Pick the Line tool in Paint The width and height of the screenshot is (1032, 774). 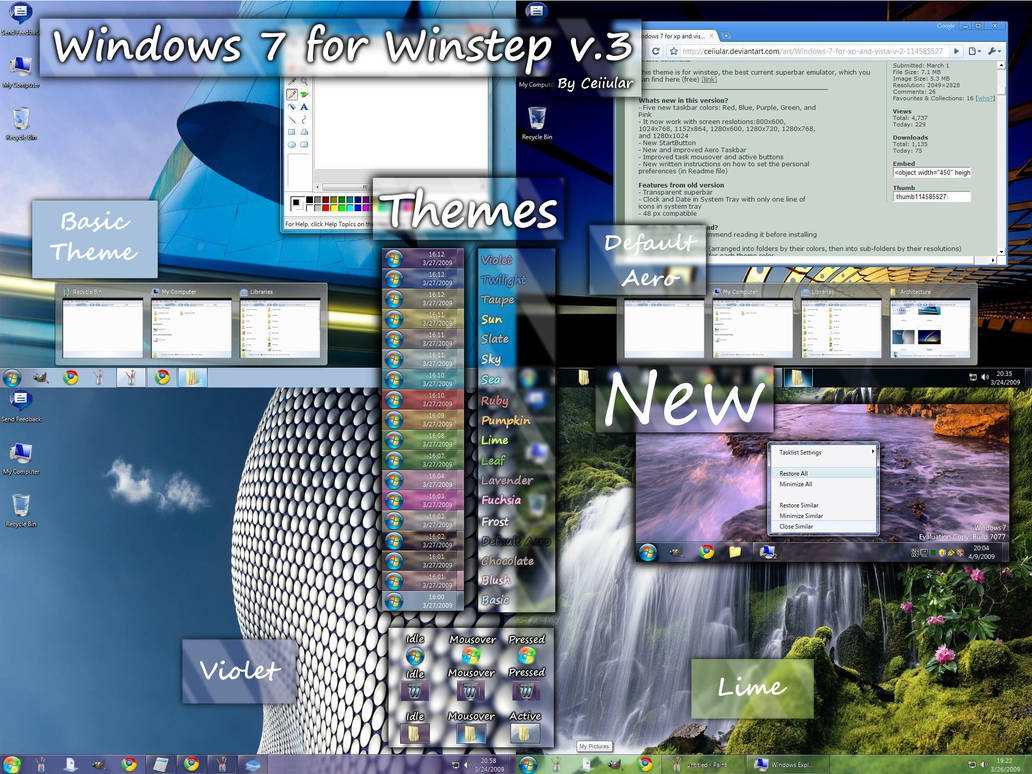(x=292, y=119)
